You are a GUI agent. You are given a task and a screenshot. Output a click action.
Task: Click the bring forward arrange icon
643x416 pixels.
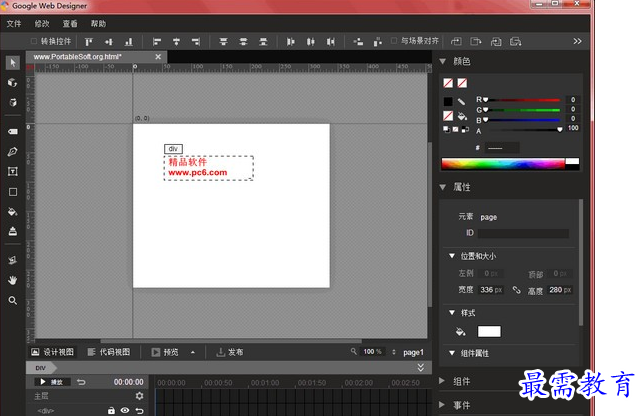(456, 41)
